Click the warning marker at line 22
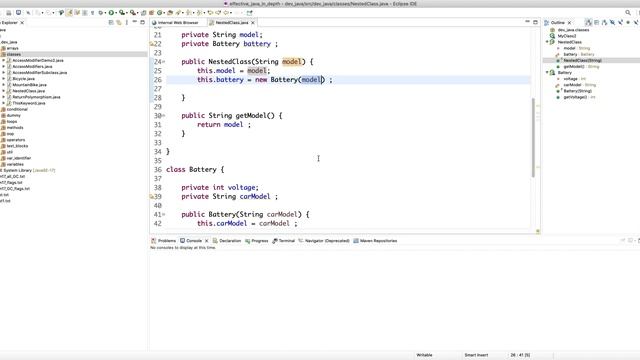The image size is (640, 360). click(x=152, y=44)
